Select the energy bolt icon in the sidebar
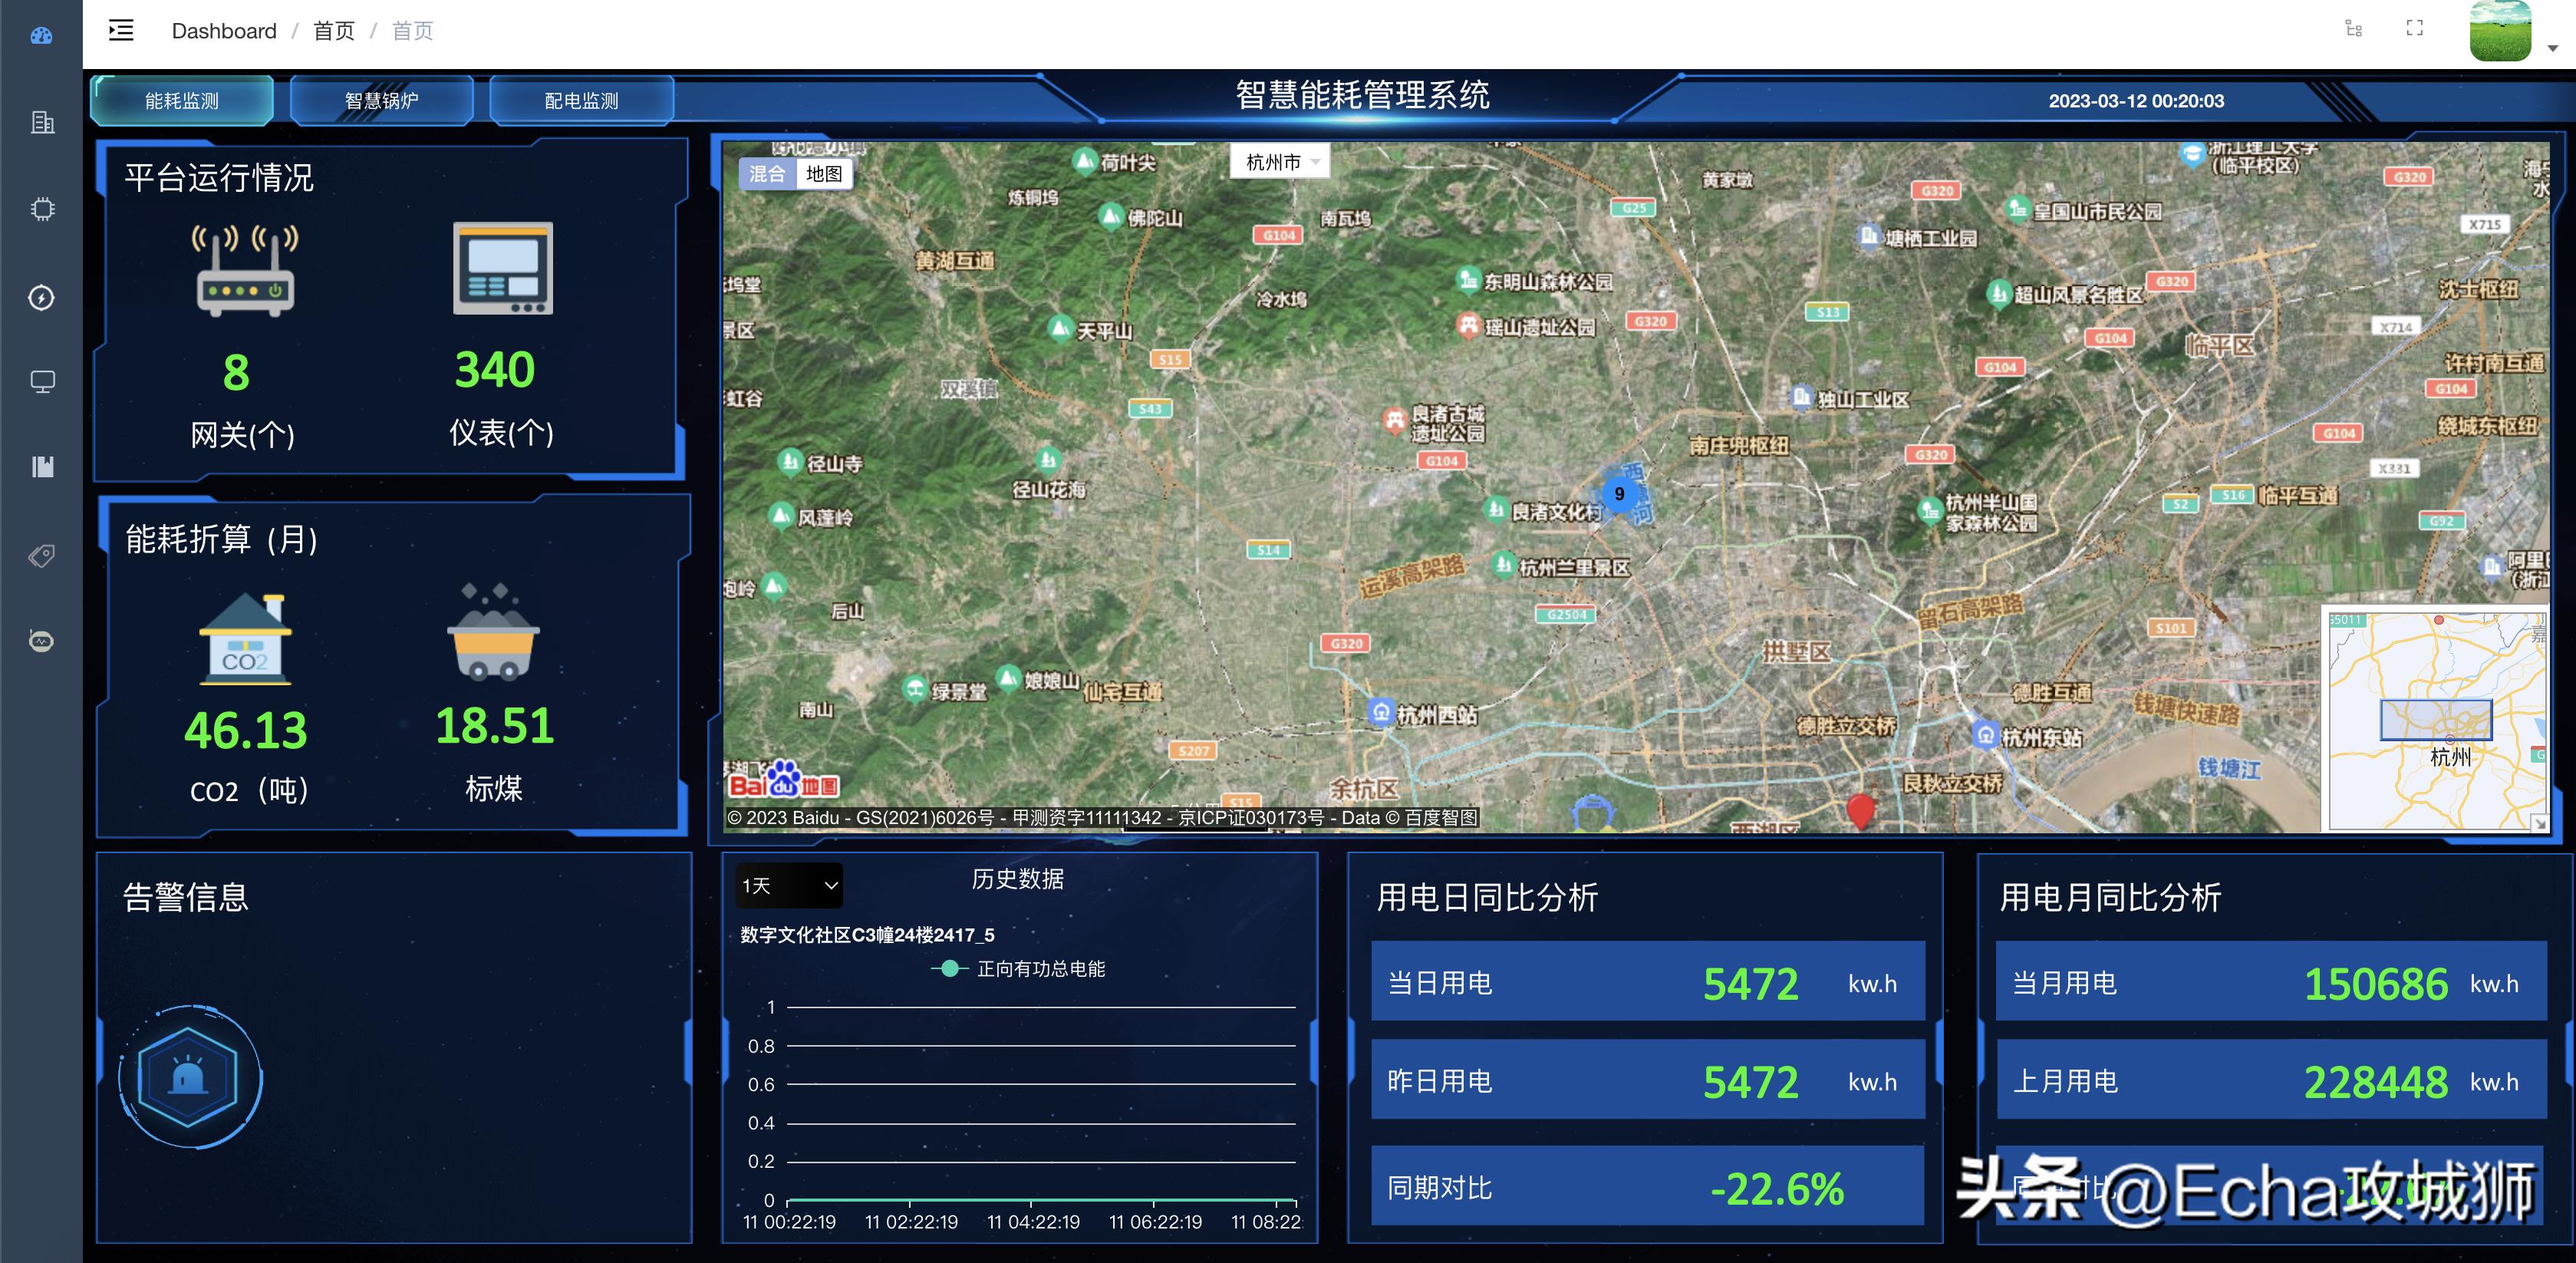The image size is (2576, 1263). (x=41, y=297)
